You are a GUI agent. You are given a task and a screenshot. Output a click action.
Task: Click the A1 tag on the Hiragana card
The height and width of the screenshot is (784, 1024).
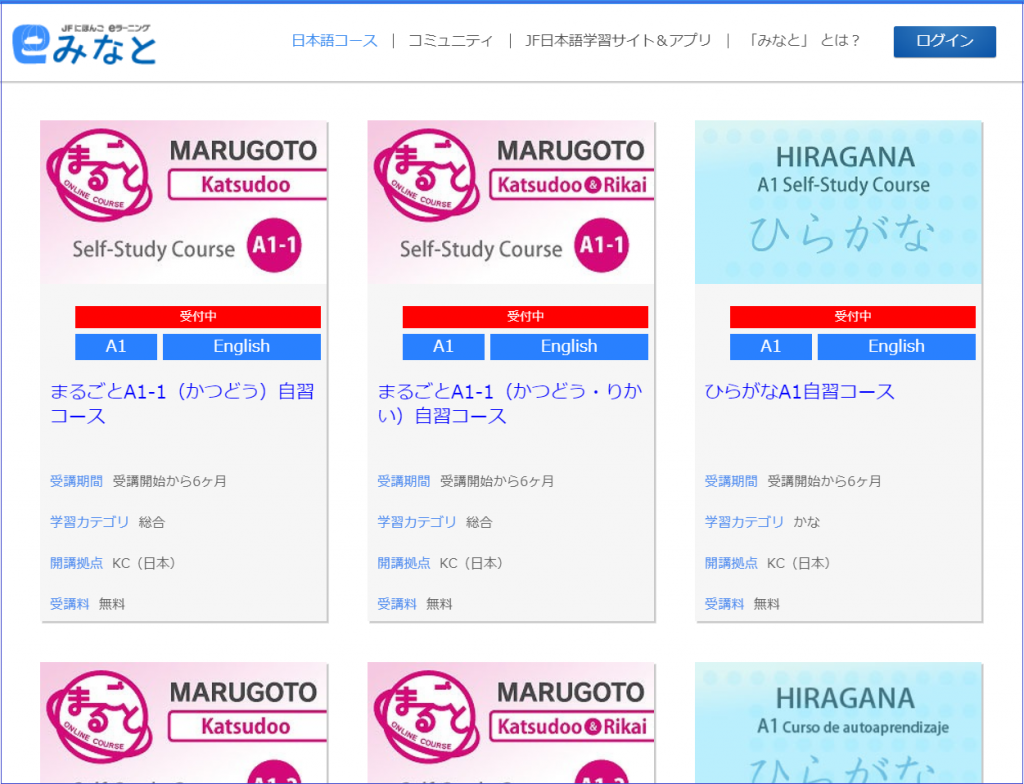[771, 346]
